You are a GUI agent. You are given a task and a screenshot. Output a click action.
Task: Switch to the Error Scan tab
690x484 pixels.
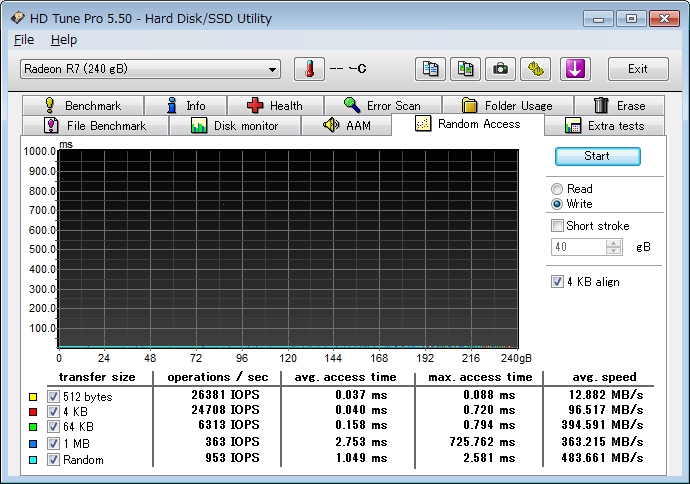click(x=382, y=105)
